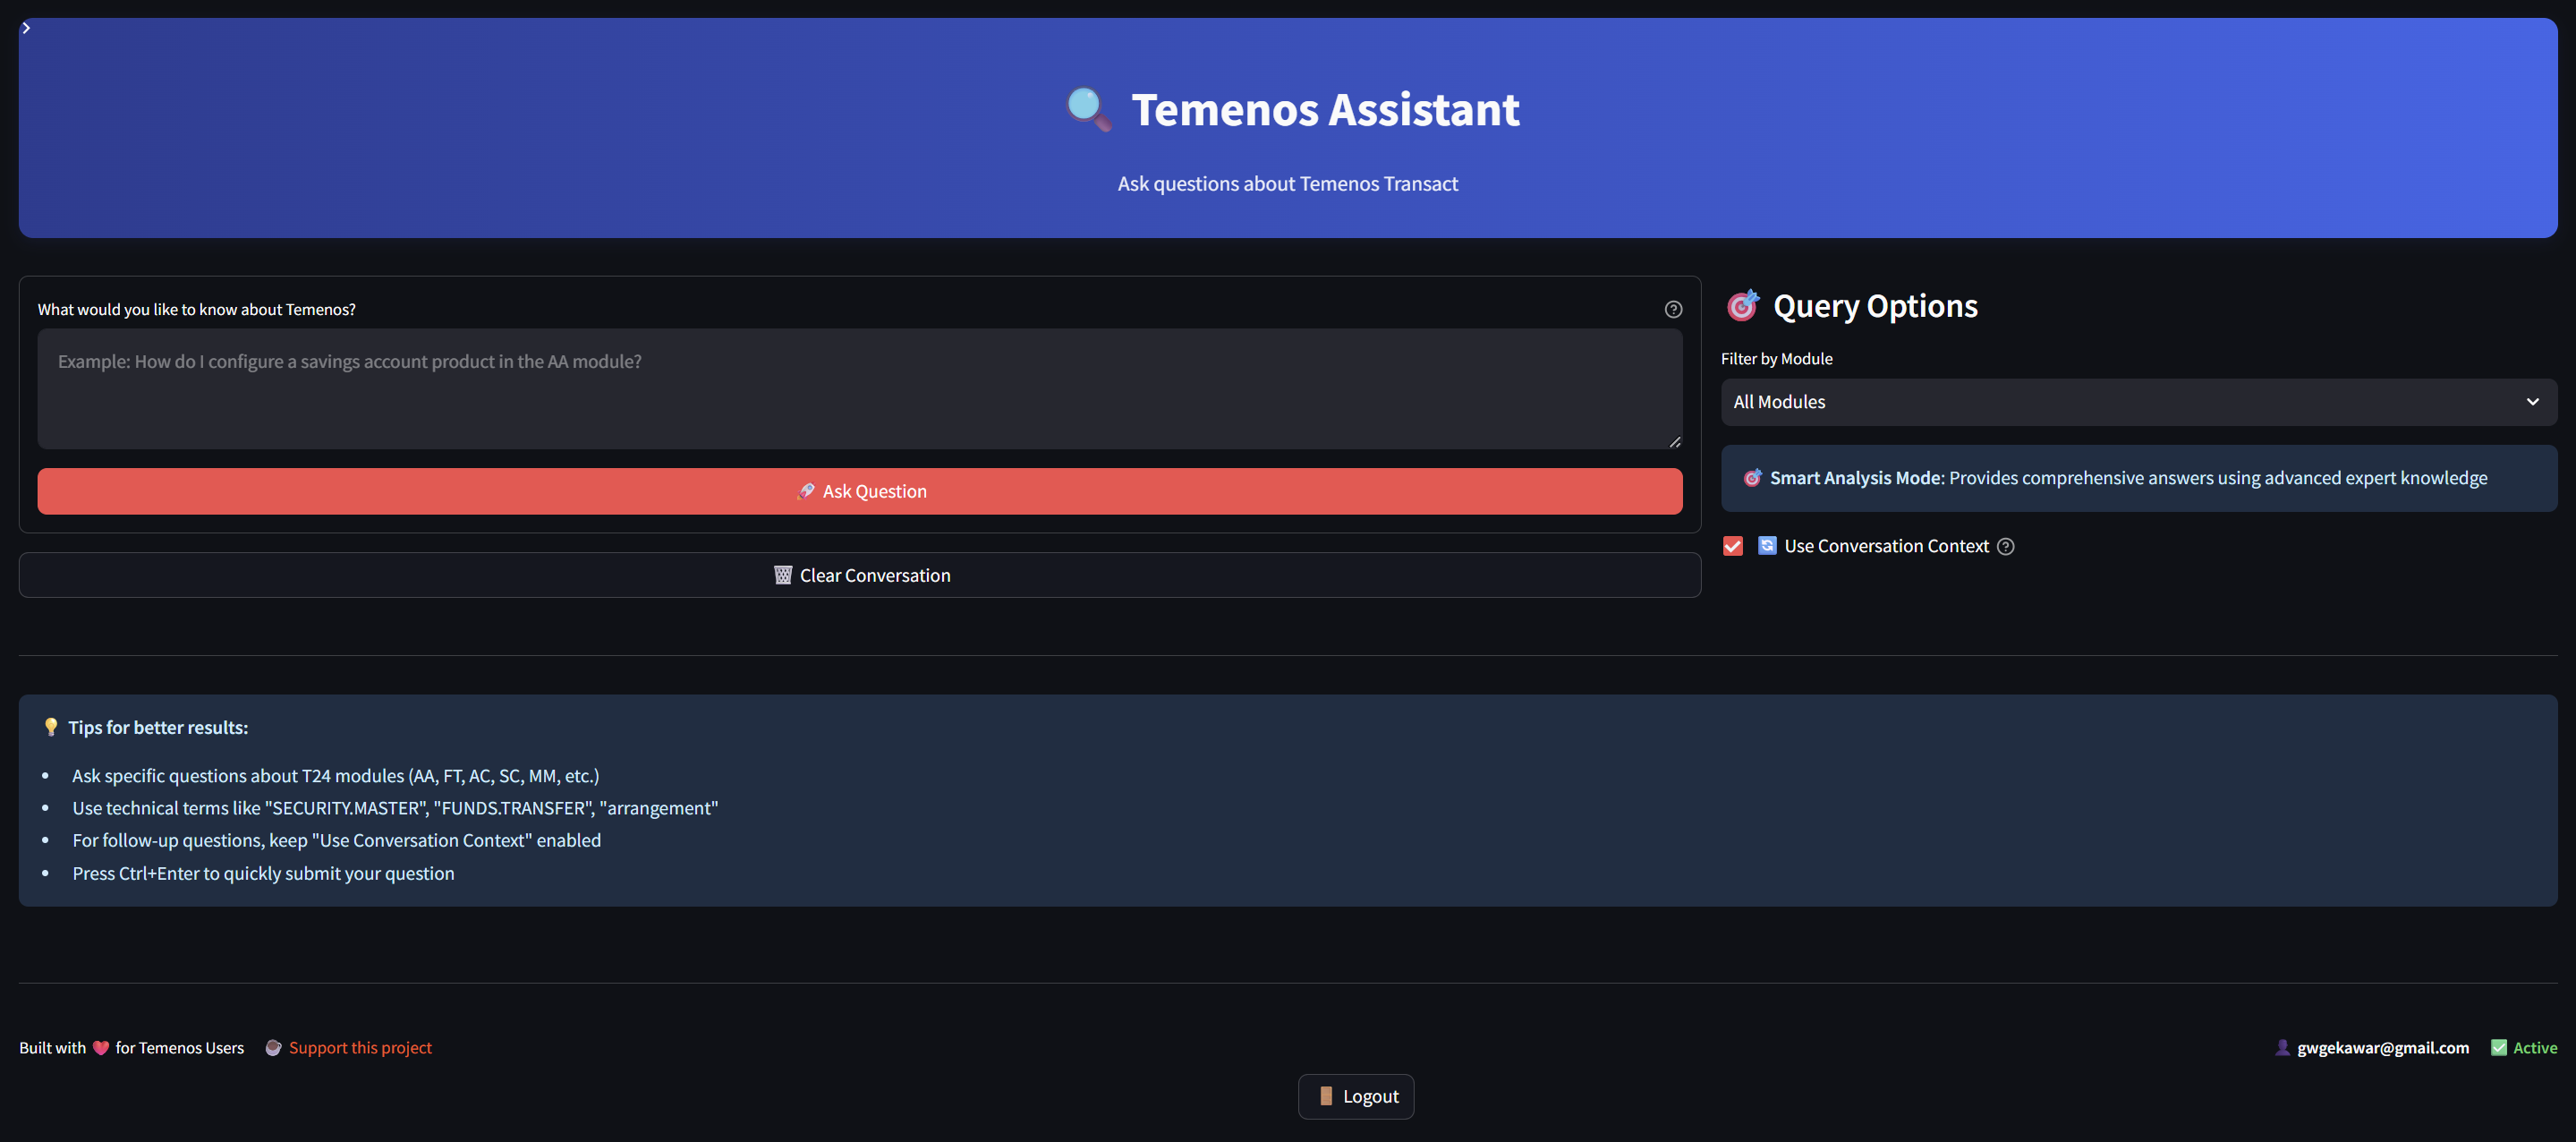This screenshot has width=2576, height=1142.
Task: Click the 'Filter by Module' label
Action: pyautogui.click(x=1776, y=359)
